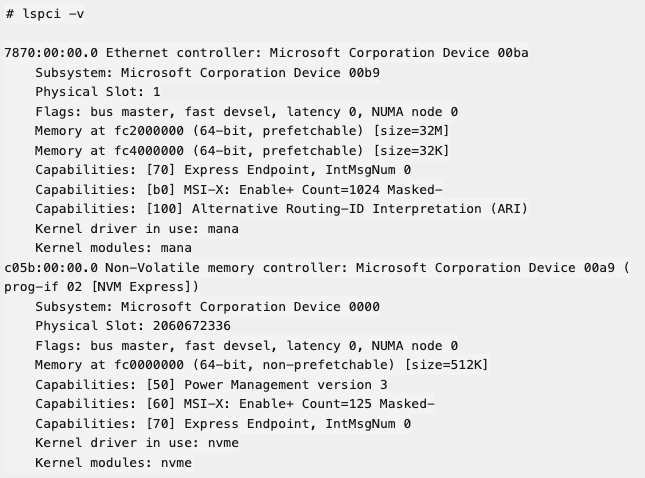645x478 pixels.
Task: Click the Kernel driver in use: mana line
Action: point(136,229)
